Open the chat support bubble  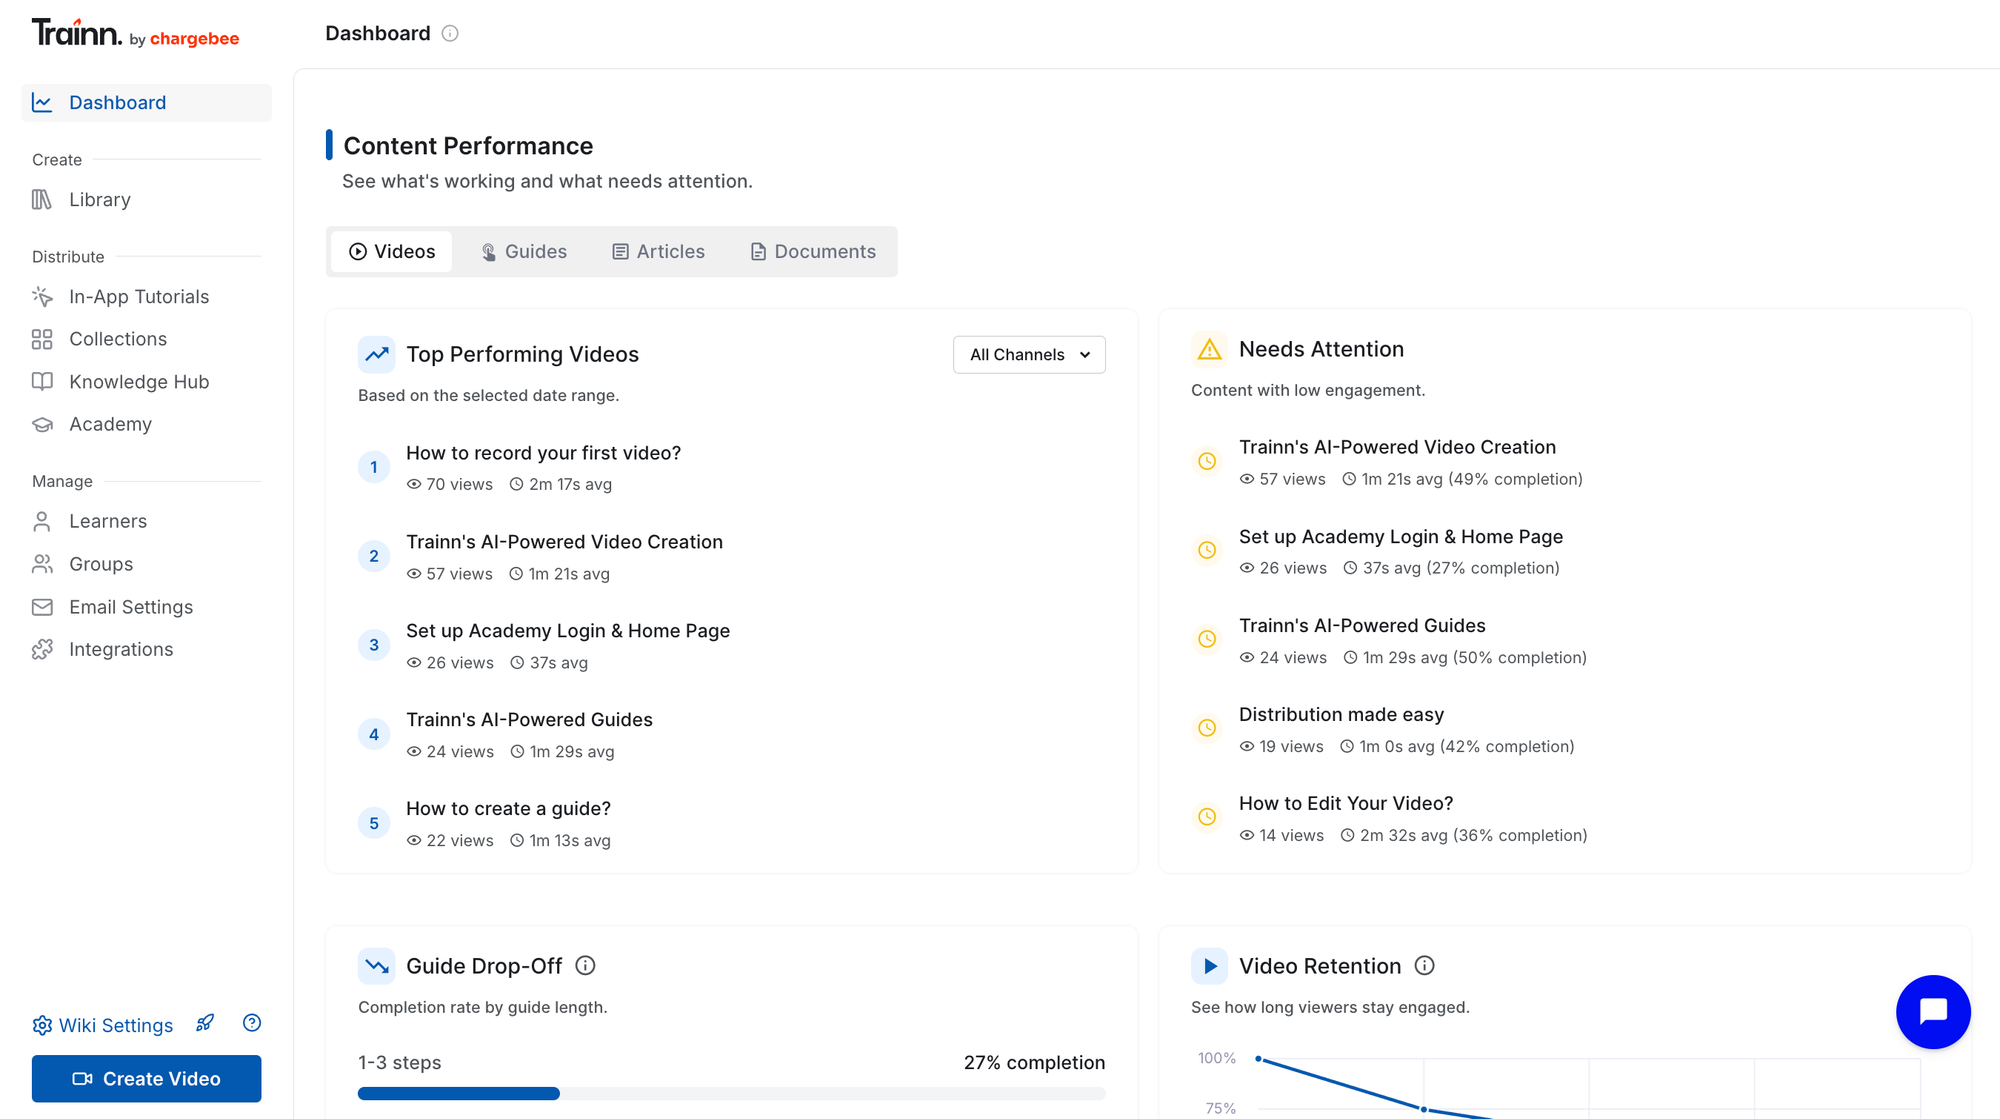[x=1933, y=1011]
